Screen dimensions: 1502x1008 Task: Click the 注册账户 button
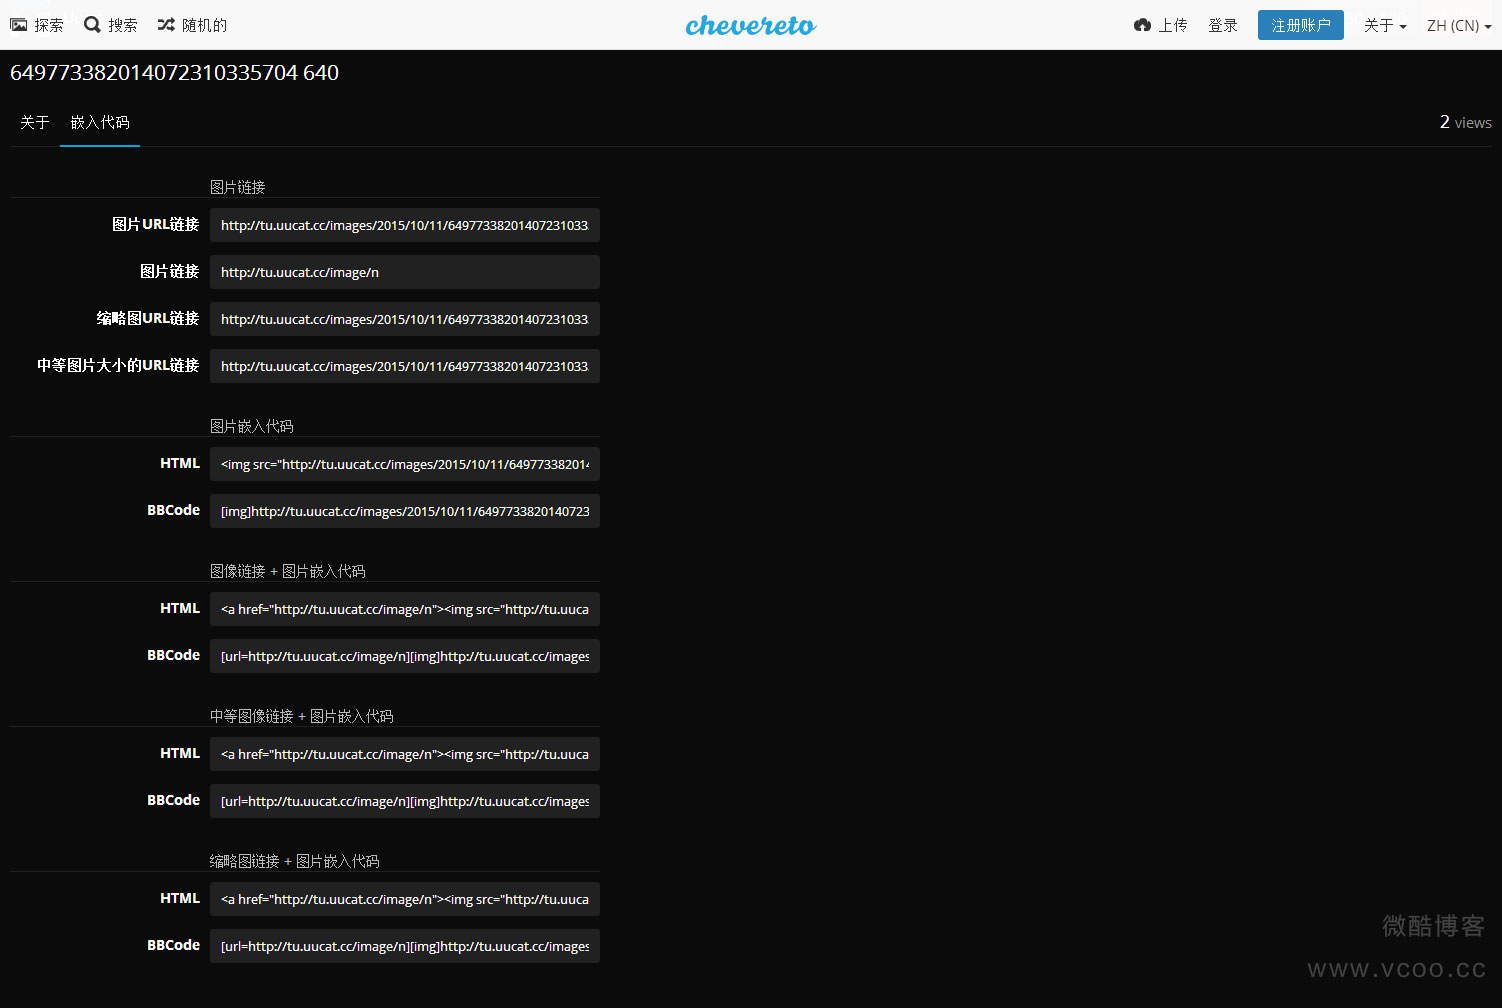[x=1300, y=25]
